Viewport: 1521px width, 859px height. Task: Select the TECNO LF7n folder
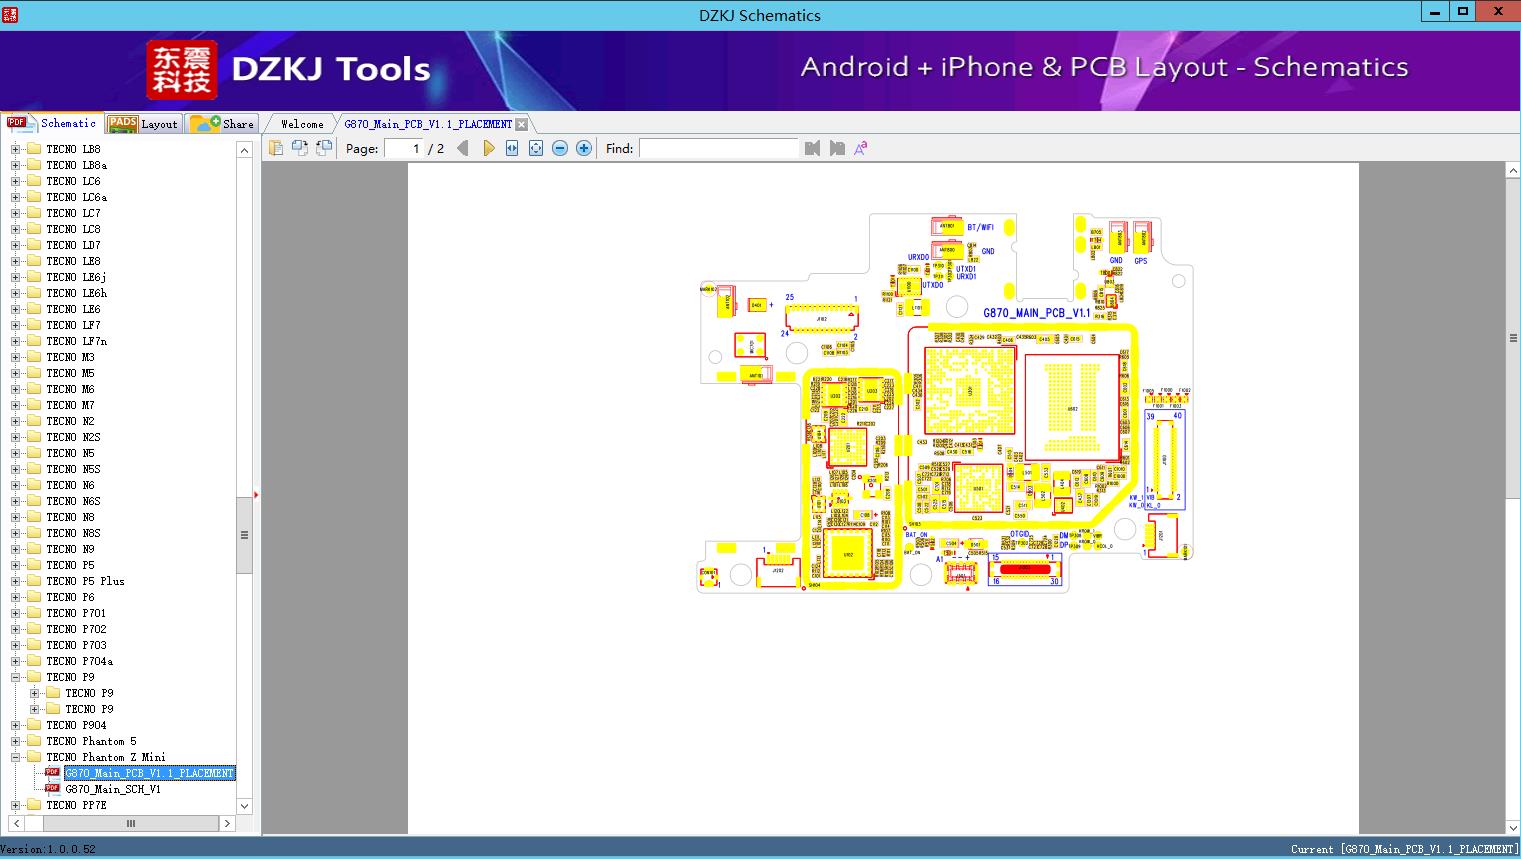coord(76,341)
